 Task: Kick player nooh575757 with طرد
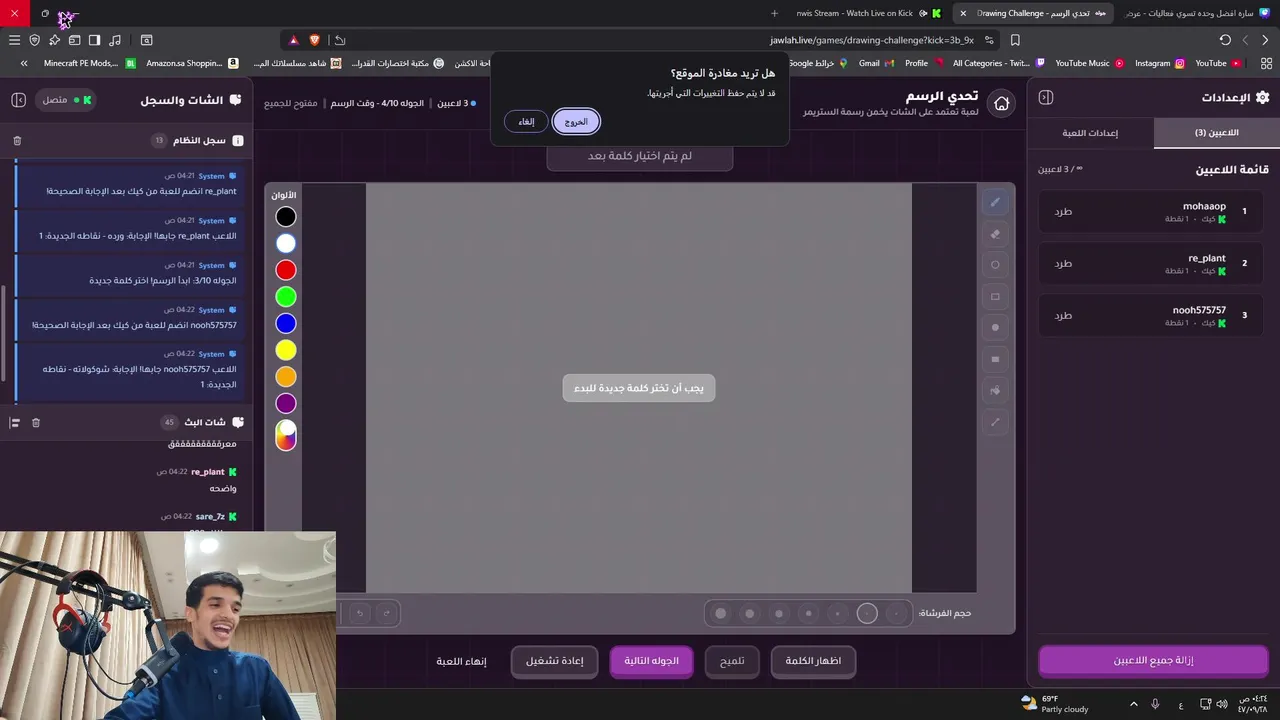[1063, 315]
